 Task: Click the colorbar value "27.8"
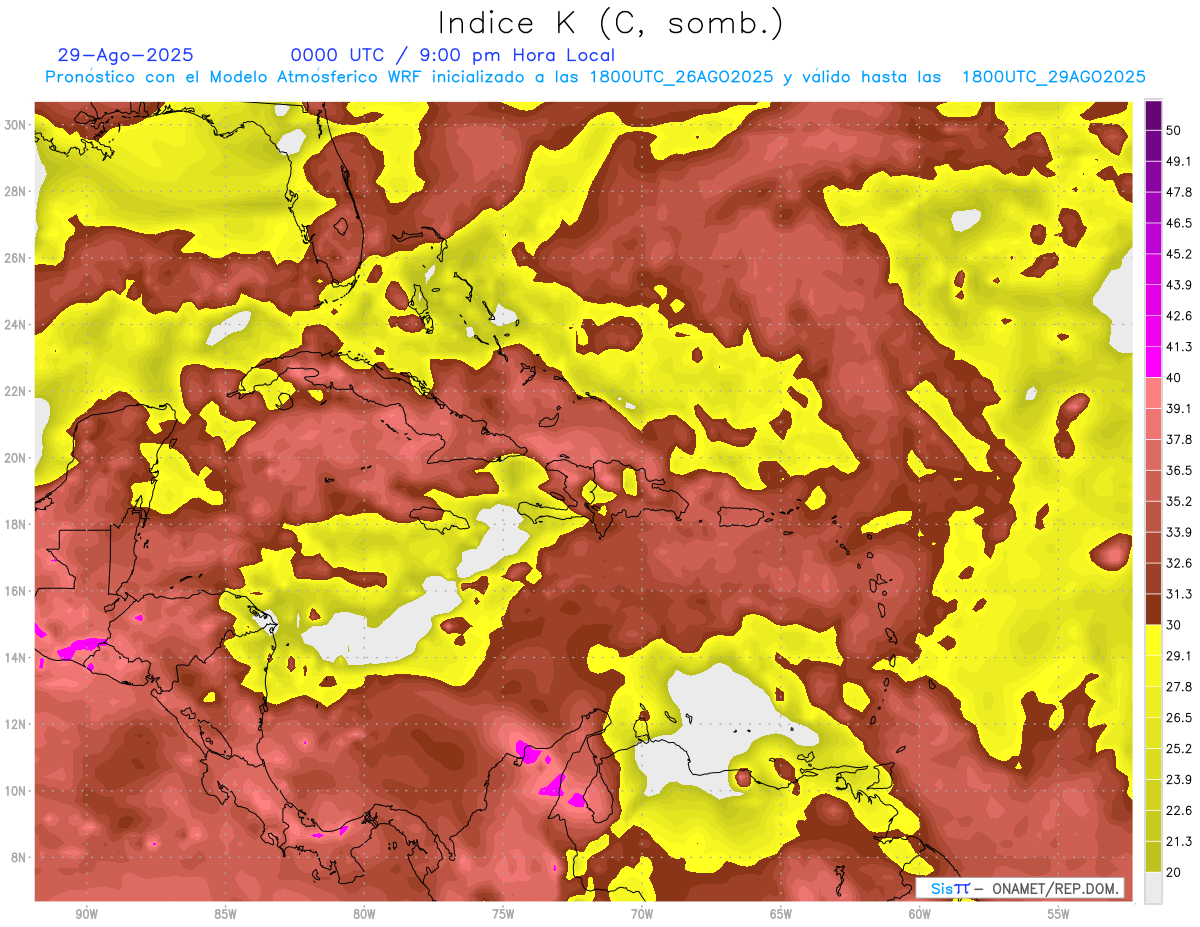(x=1178, y=687)
